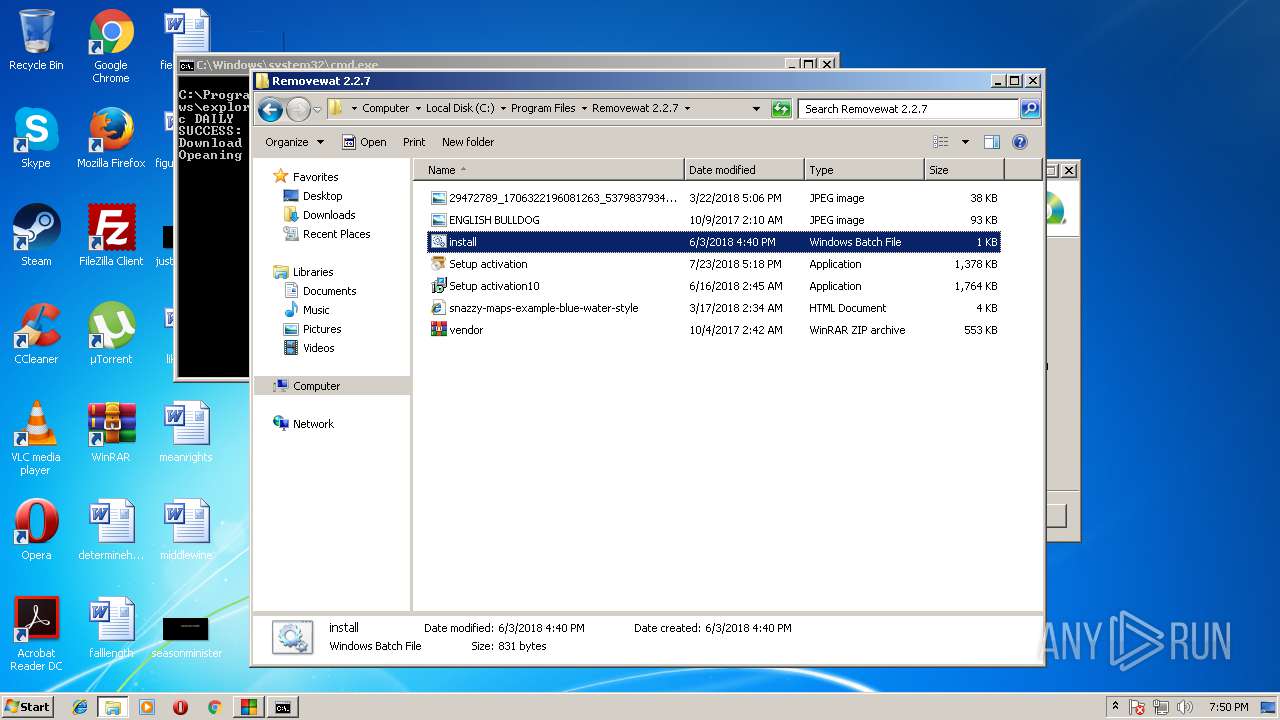
Task: Open Desktop in navigation pane
Action: pyautogui.click(x=322, y=196)
